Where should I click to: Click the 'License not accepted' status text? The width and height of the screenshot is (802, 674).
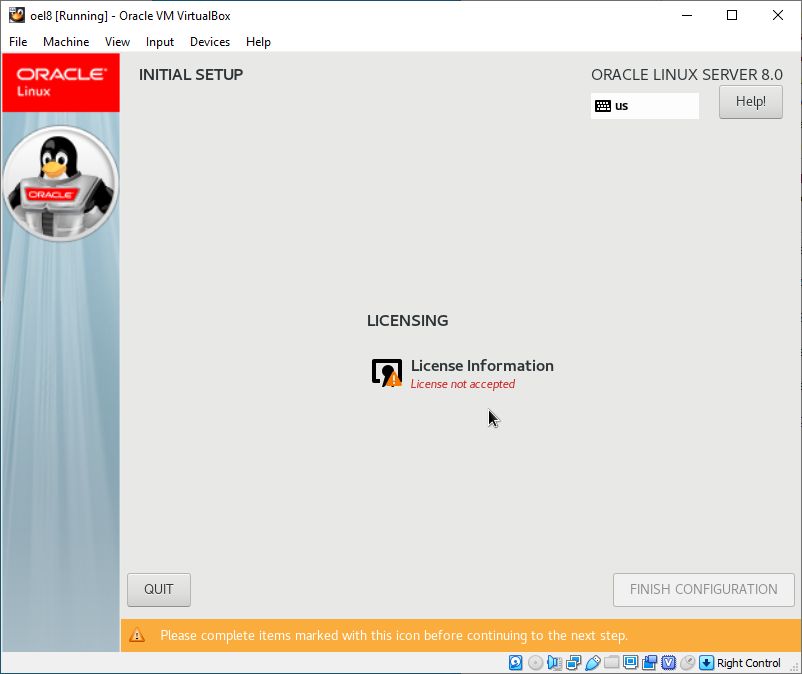[462, 384]
